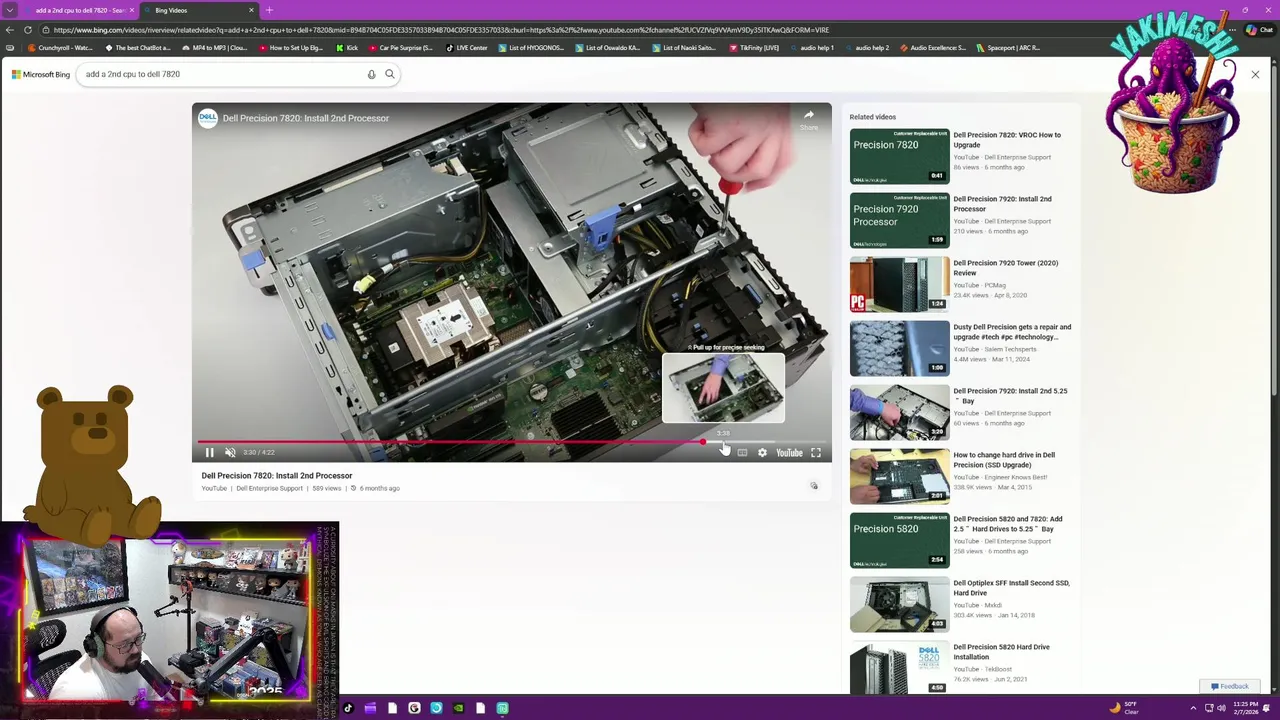Open the Kick bookmark

click(x=348, y=48)
